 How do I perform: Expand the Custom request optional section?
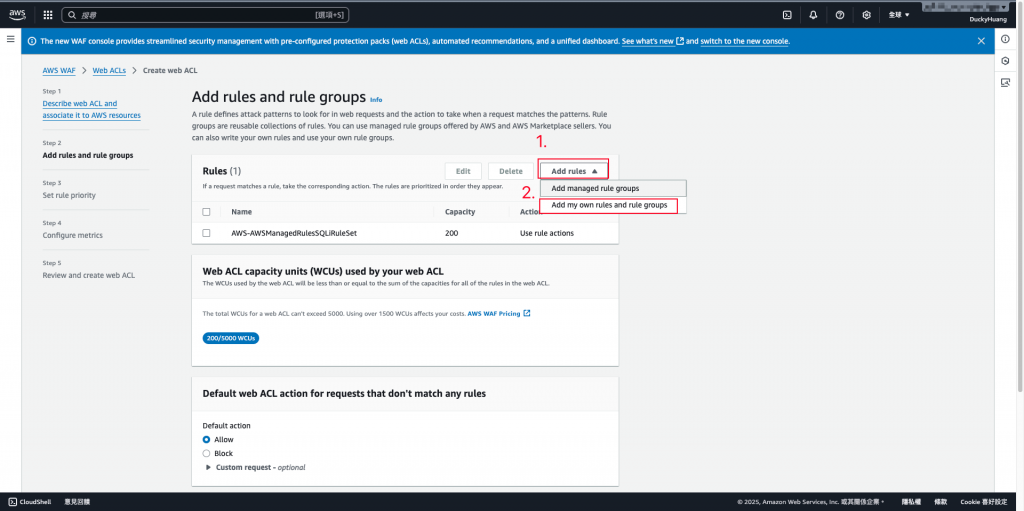click(x=255, y=467)
